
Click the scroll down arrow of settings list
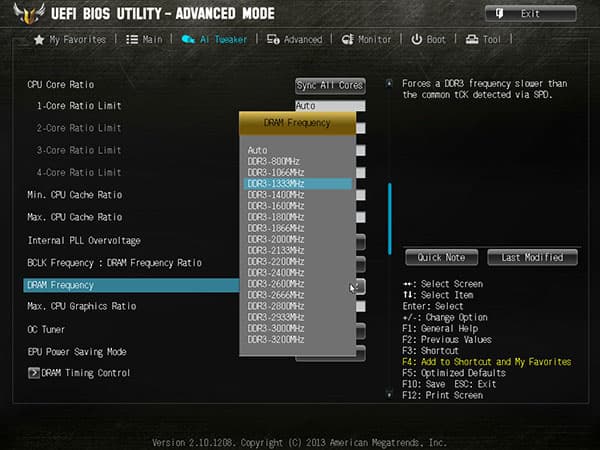coord(389,395)
